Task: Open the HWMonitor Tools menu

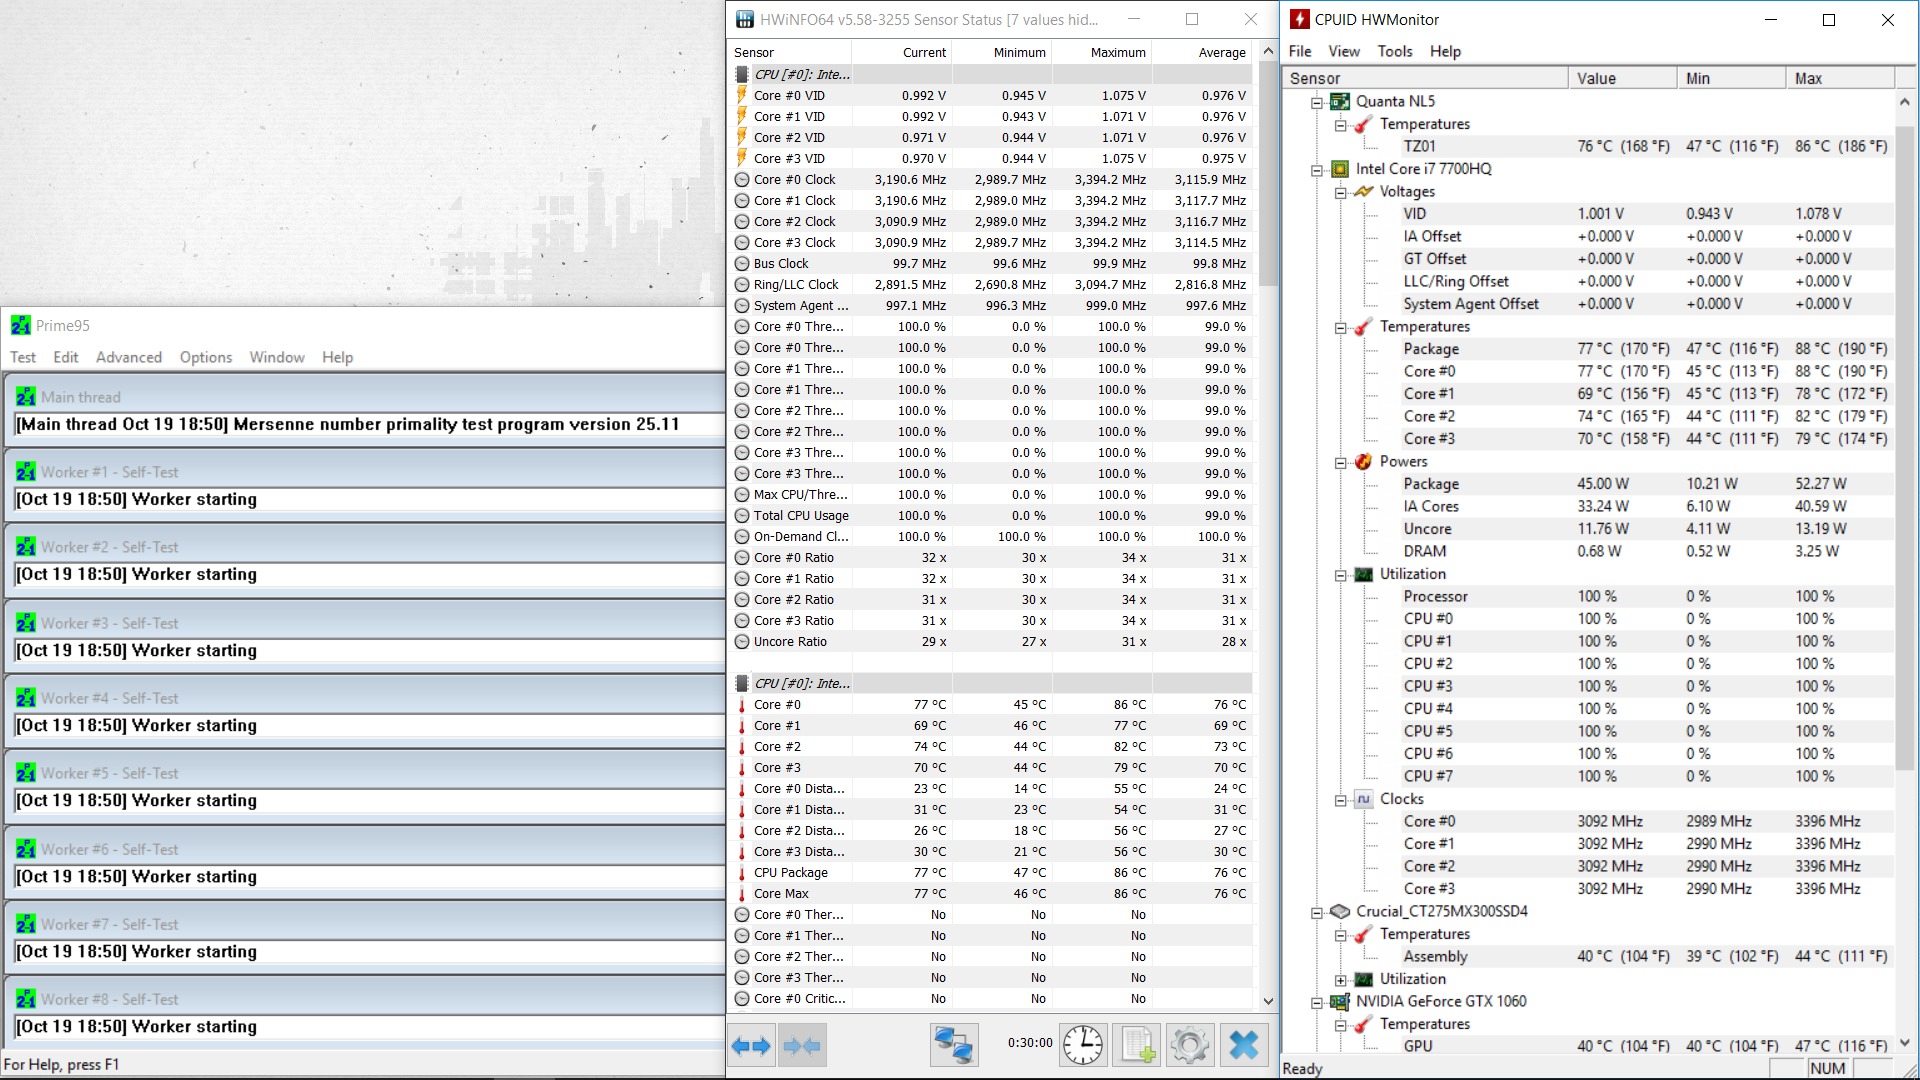Action: (1395, 51)
